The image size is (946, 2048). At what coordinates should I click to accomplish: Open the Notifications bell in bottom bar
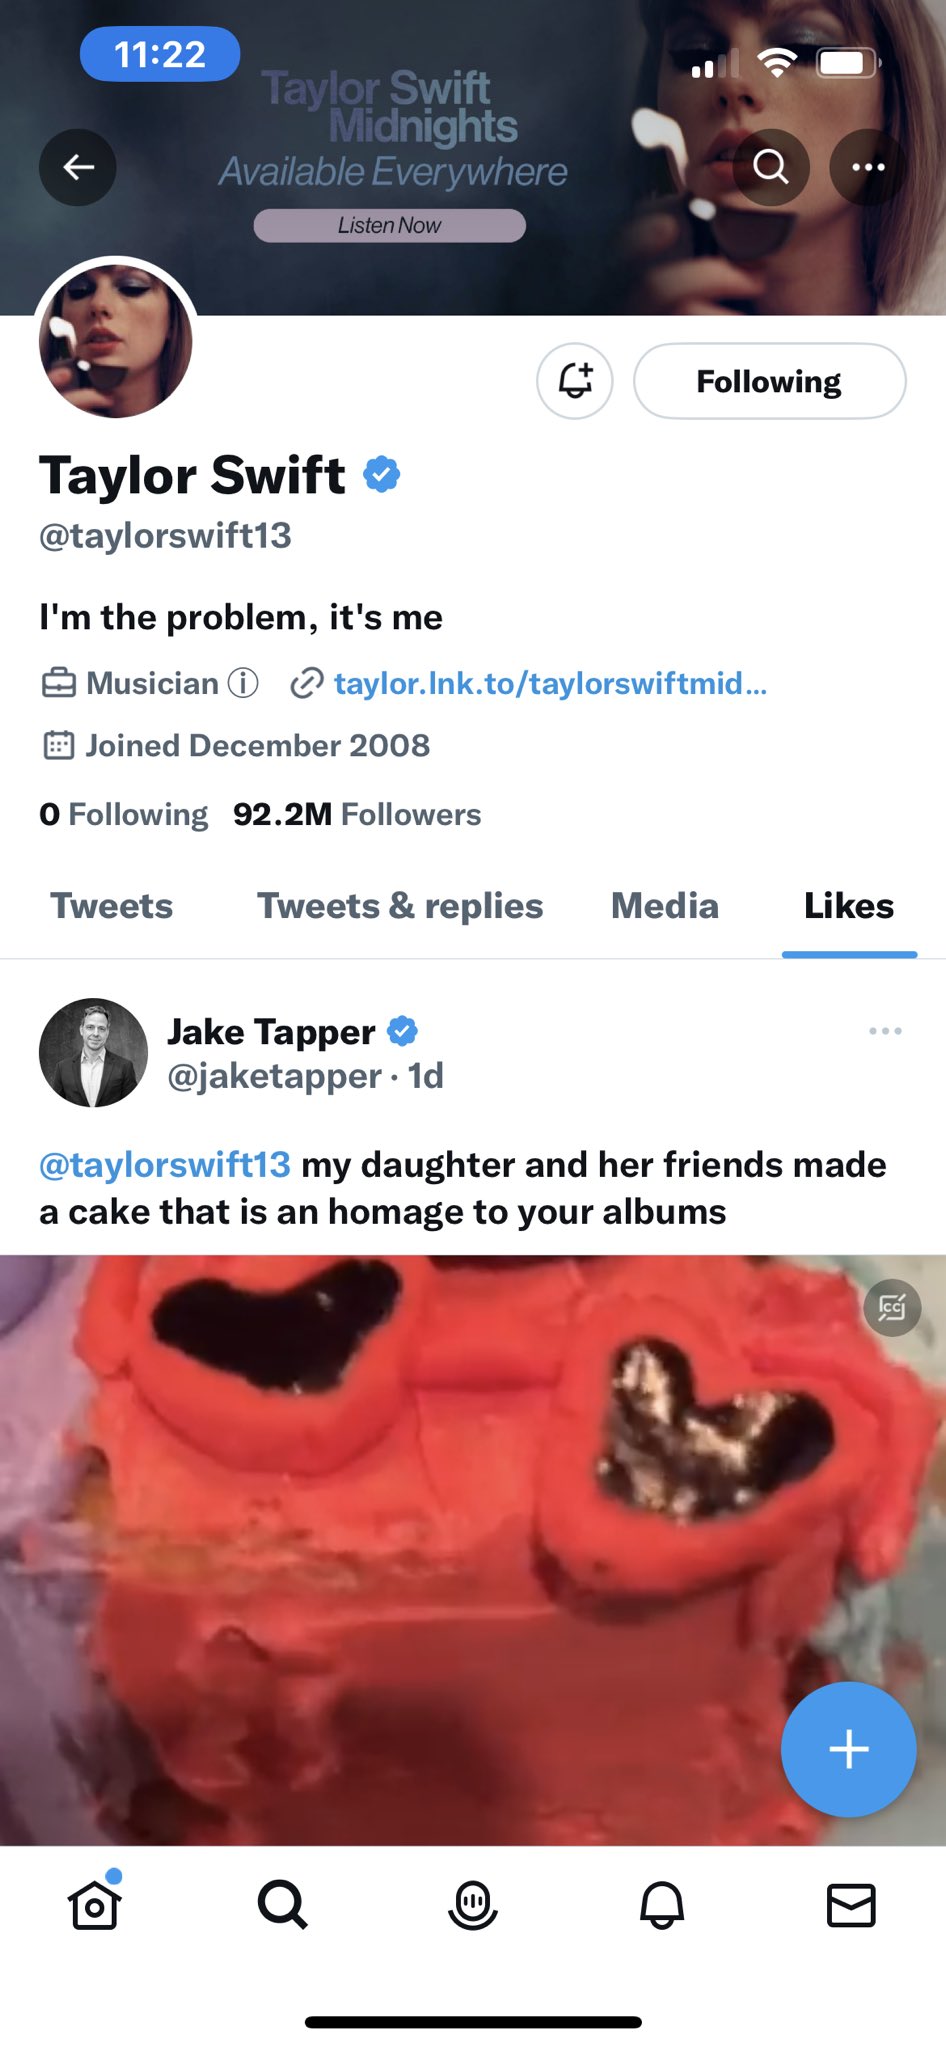pyautogui.click(x=662, y=1904)
